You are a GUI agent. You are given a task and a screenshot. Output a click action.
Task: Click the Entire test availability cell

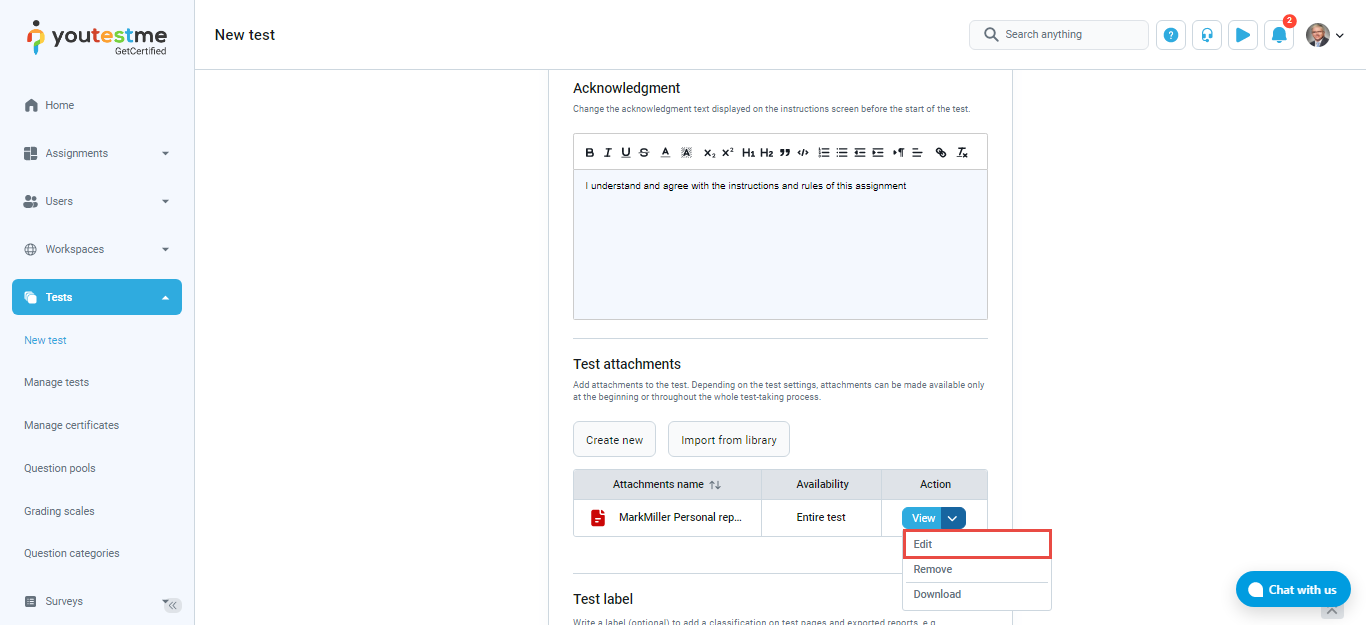(x=821, y=518)
